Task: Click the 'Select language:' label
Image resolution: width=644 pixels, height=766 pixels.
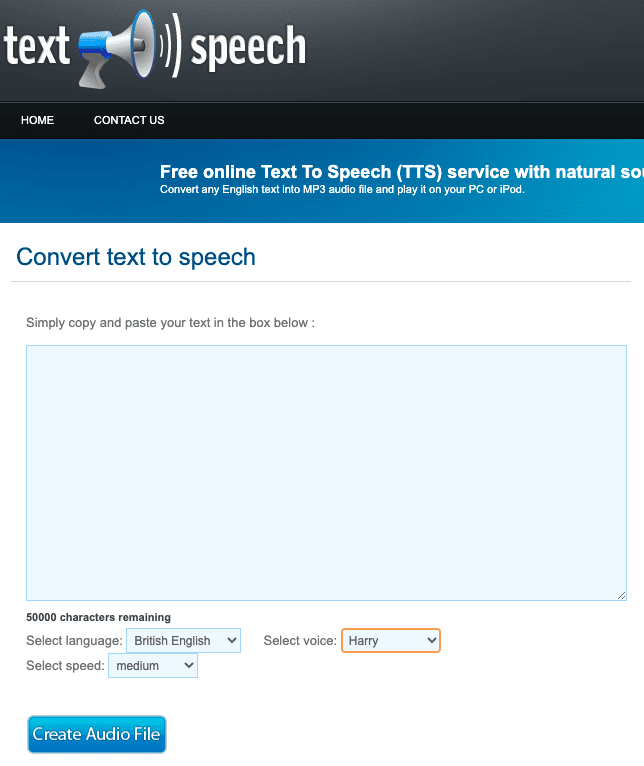Action: [74, 640]
